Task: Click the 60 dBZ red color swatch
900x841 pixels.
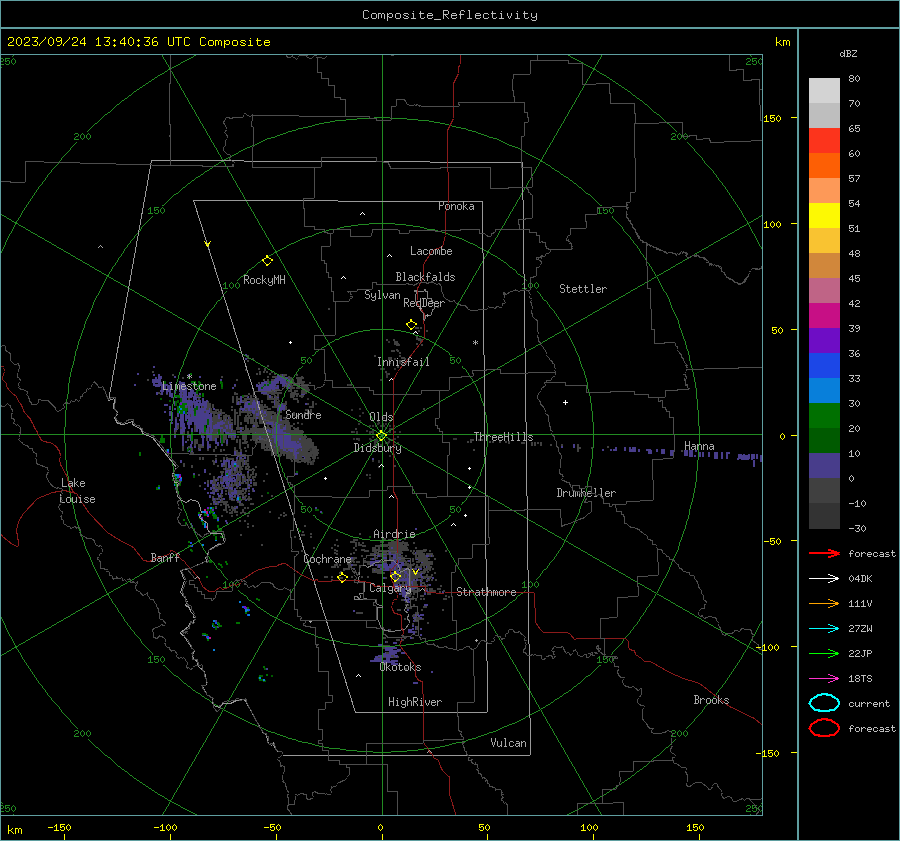Action: [x=824, y=141]
